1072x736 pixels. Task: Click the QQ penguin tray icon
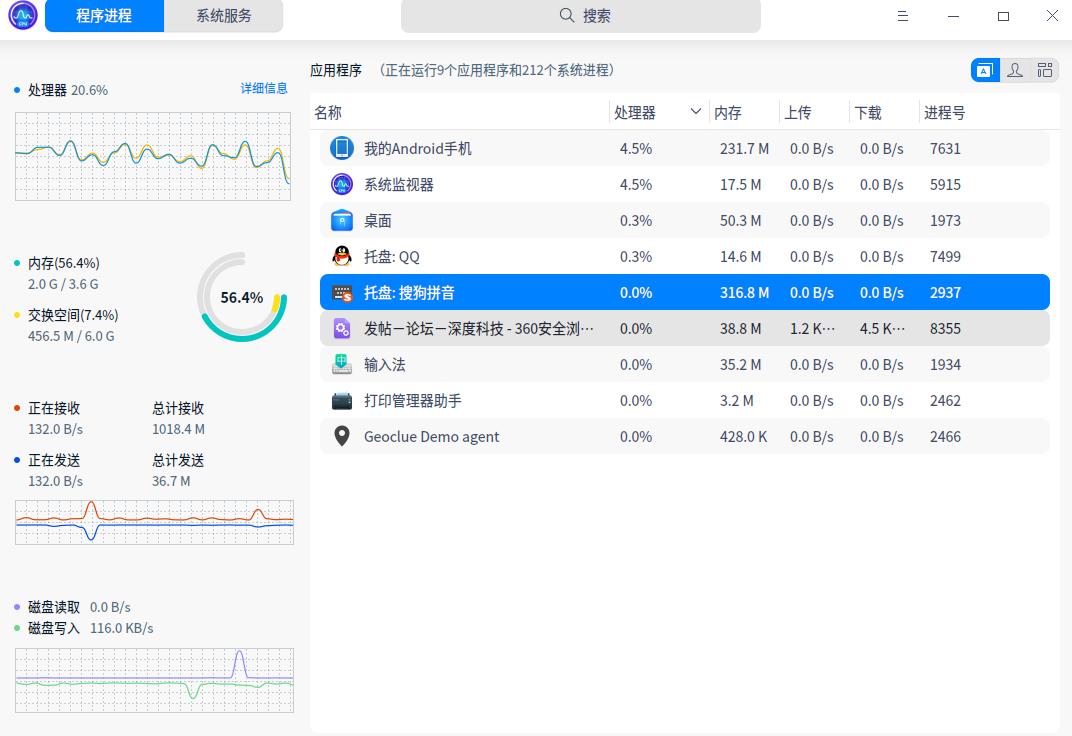(x=342, y=256)
